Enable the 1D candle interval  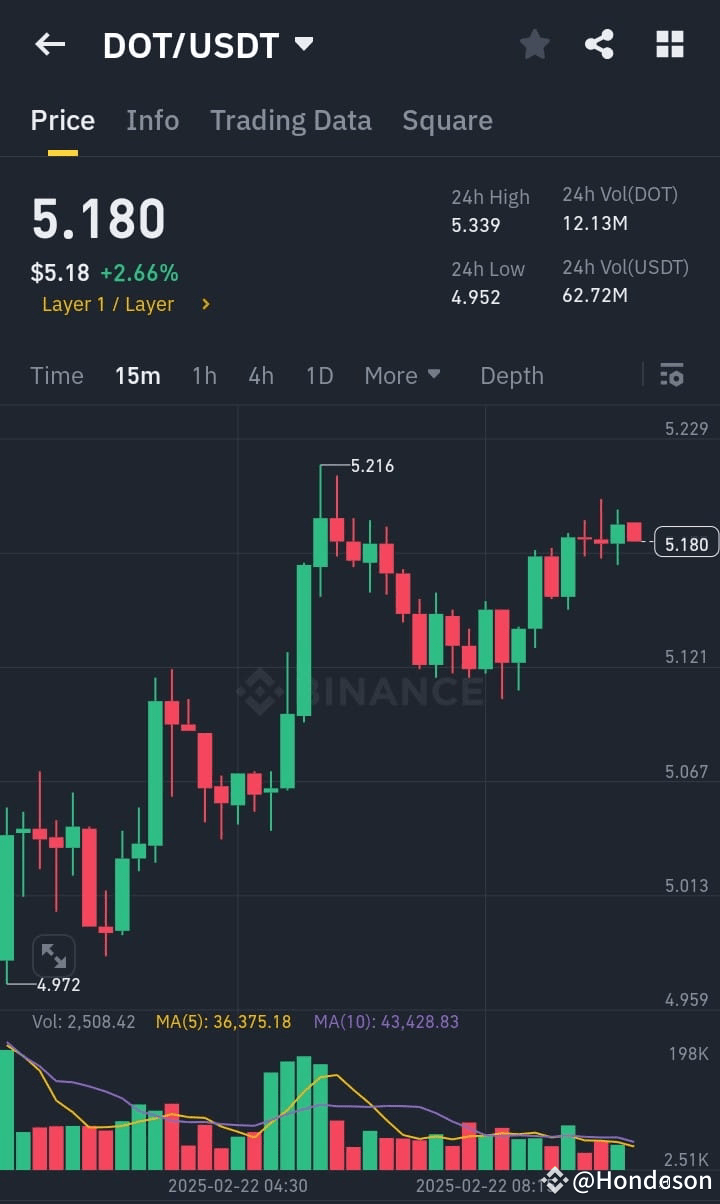click(x=319, y=375)
